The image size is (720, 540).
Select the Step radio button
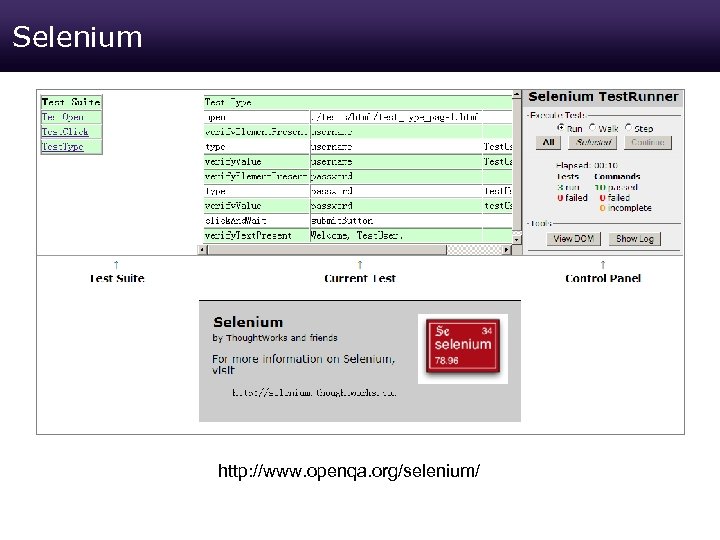[628, 128]
